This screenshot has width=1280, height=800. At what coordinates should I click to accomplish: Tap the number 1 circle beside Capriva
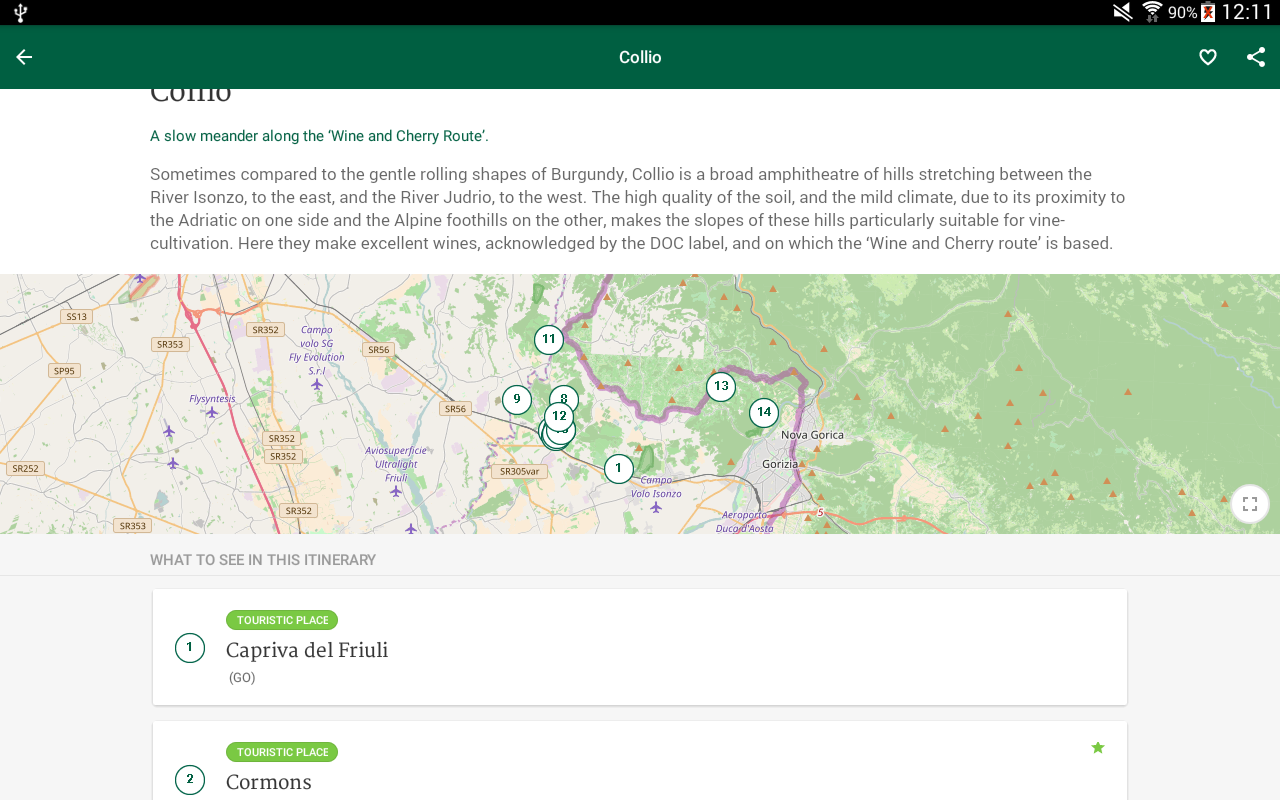190,648
